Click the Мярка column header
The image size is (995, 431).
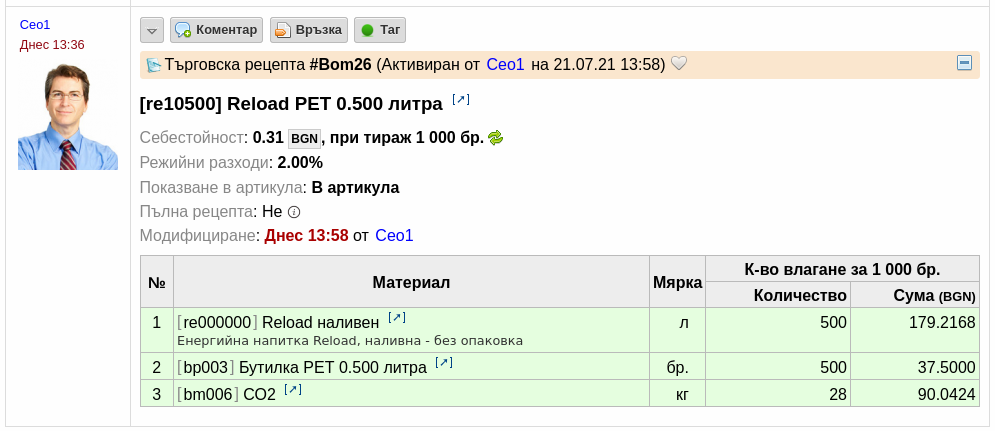tap(678, 282)
